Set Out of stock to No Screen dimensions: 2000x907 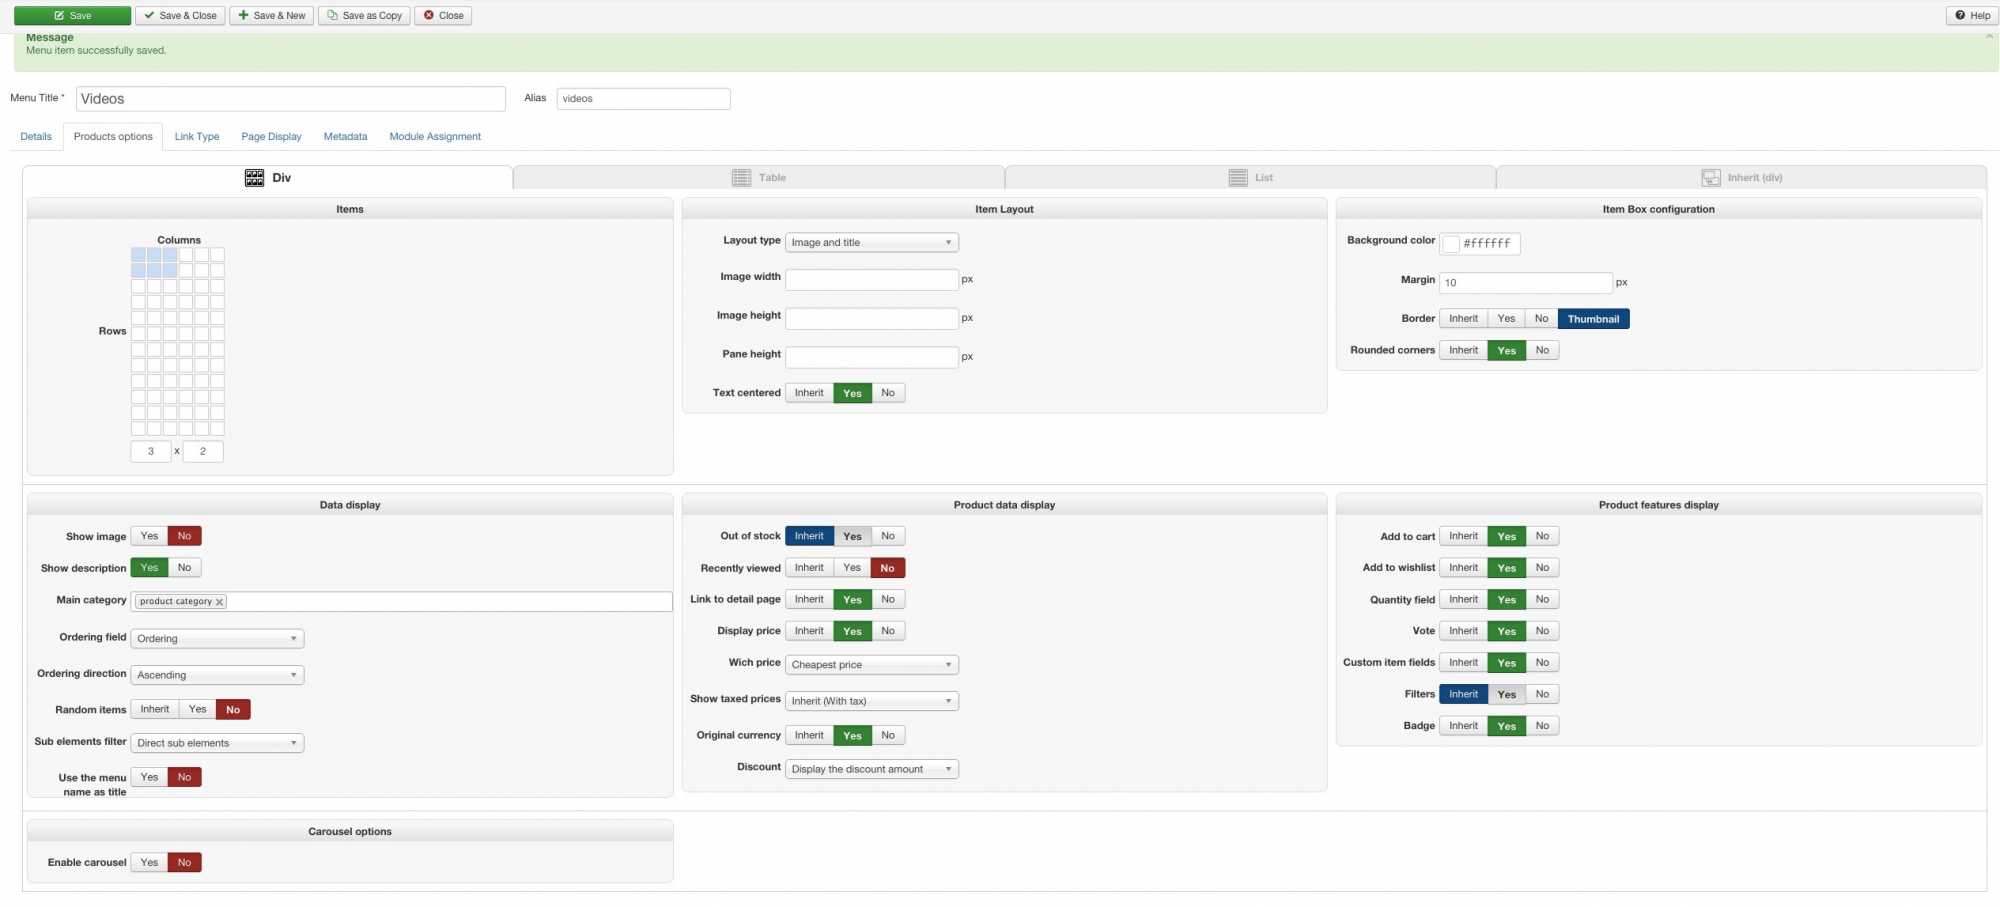click(888, 537)
